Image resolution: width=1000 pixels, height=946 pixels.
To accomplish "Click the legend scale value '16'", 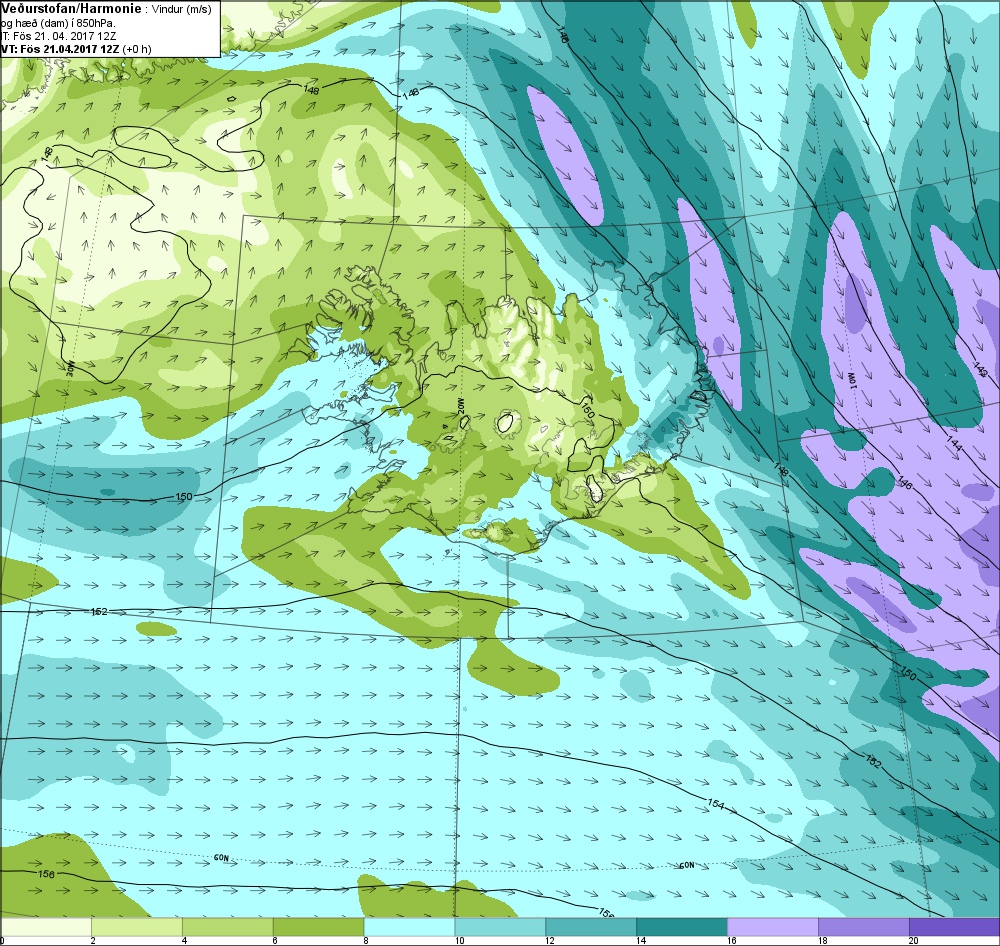I will [730, 940].
